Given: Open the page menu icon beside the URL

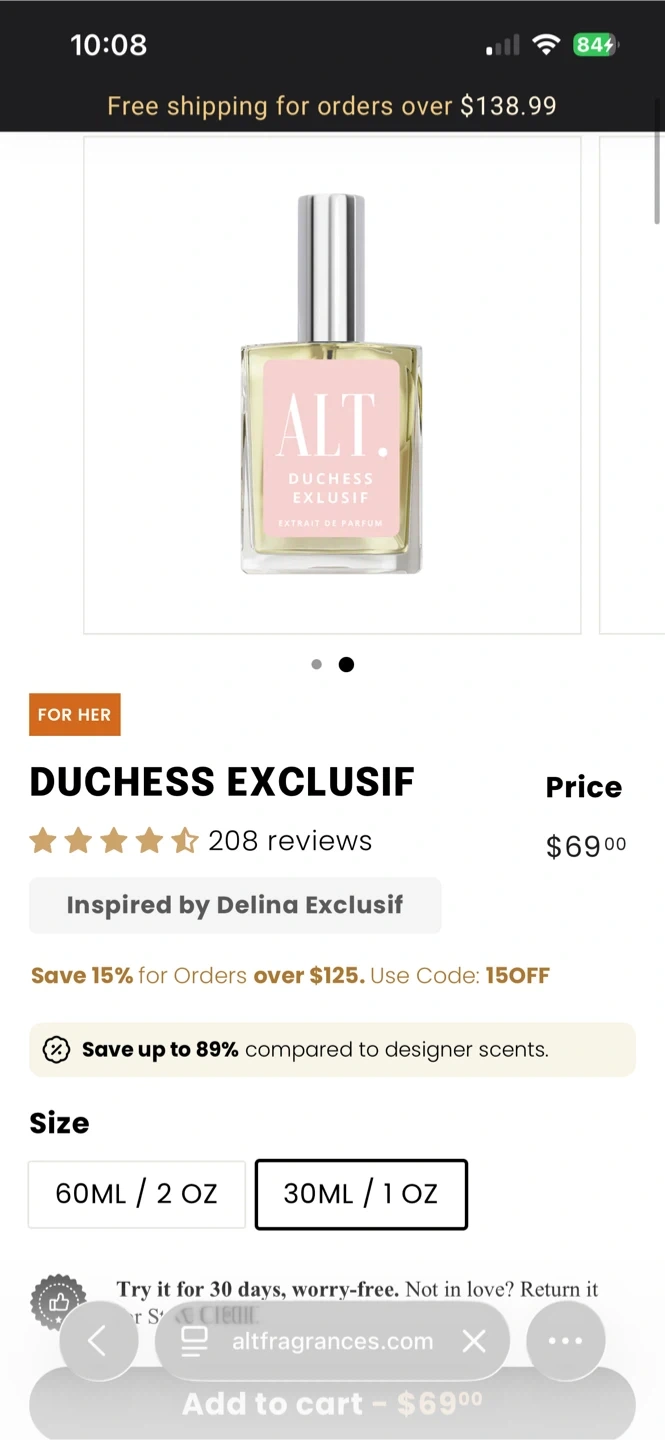Looking at the screenshot, I should point(194,1341).
